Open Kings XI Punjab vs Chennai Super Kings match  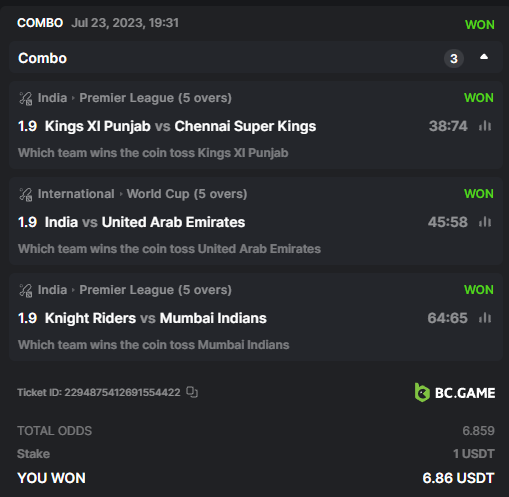click(x=180, y=126)
